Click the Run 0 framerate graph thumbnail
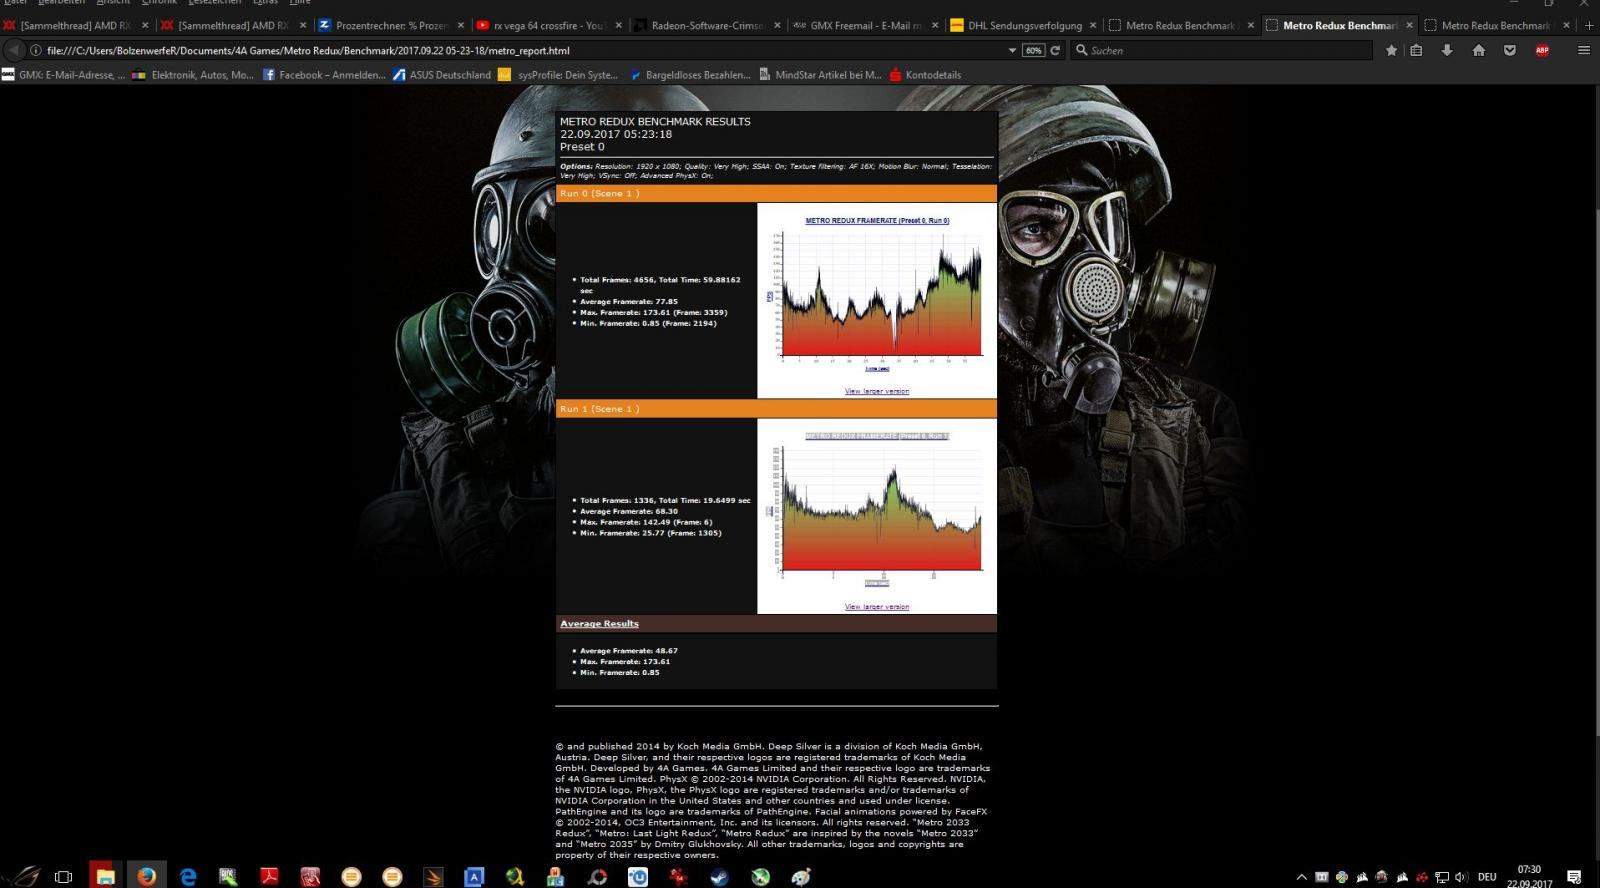The width and height of the screenshot is (1600, 888). point(877,295)
